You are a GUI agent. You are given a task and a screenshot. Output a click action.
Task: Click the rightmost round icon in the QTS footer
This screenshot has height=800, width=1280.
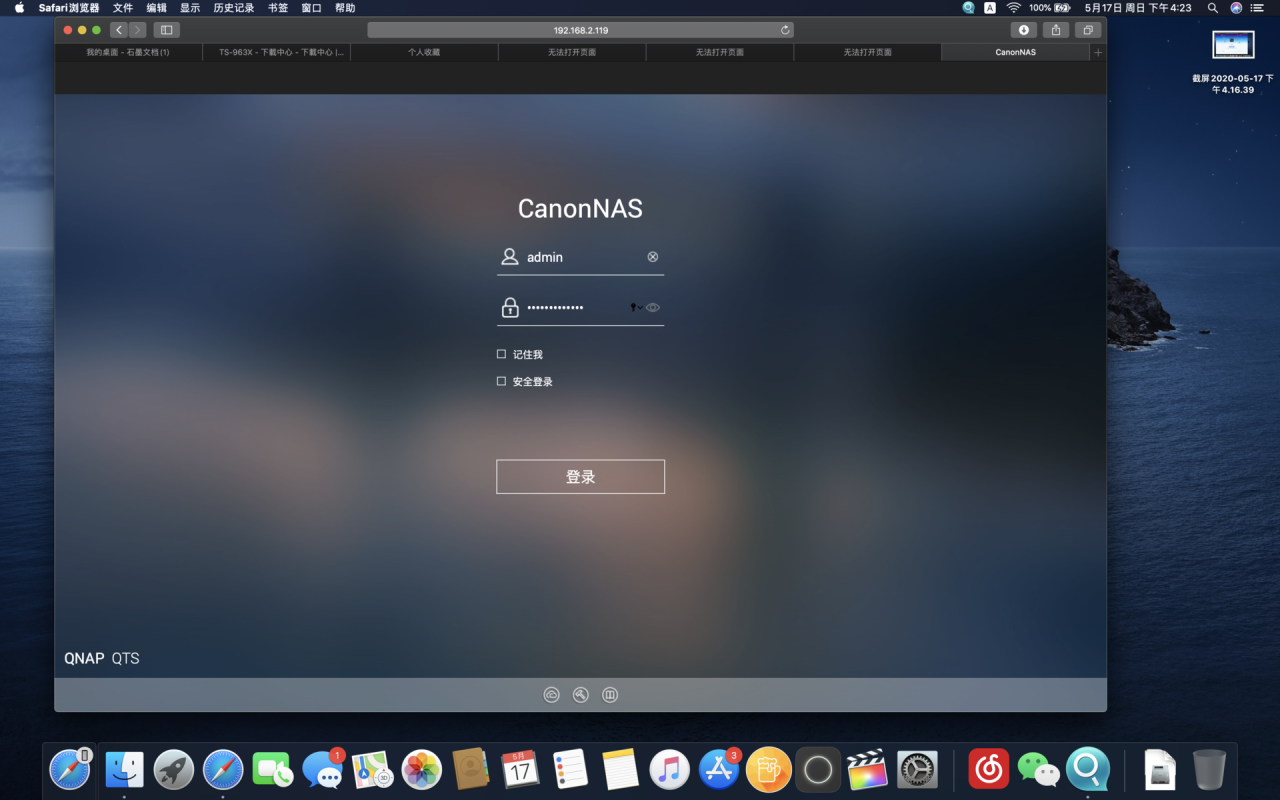click(x=610, y=695)
